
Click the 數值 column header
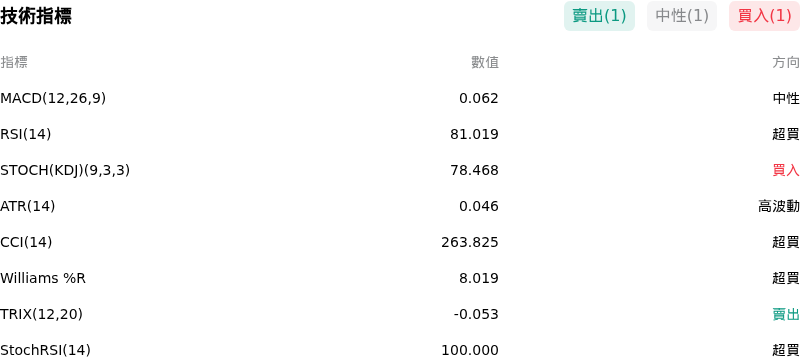pyautogui.click(x=485, y=62)
